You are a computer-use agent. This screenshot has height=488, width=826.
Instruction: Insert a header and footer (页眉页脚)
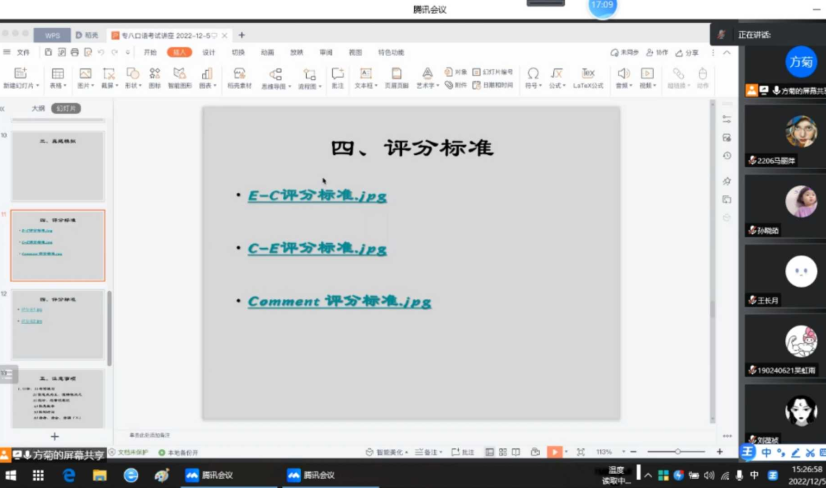(396, 75)
